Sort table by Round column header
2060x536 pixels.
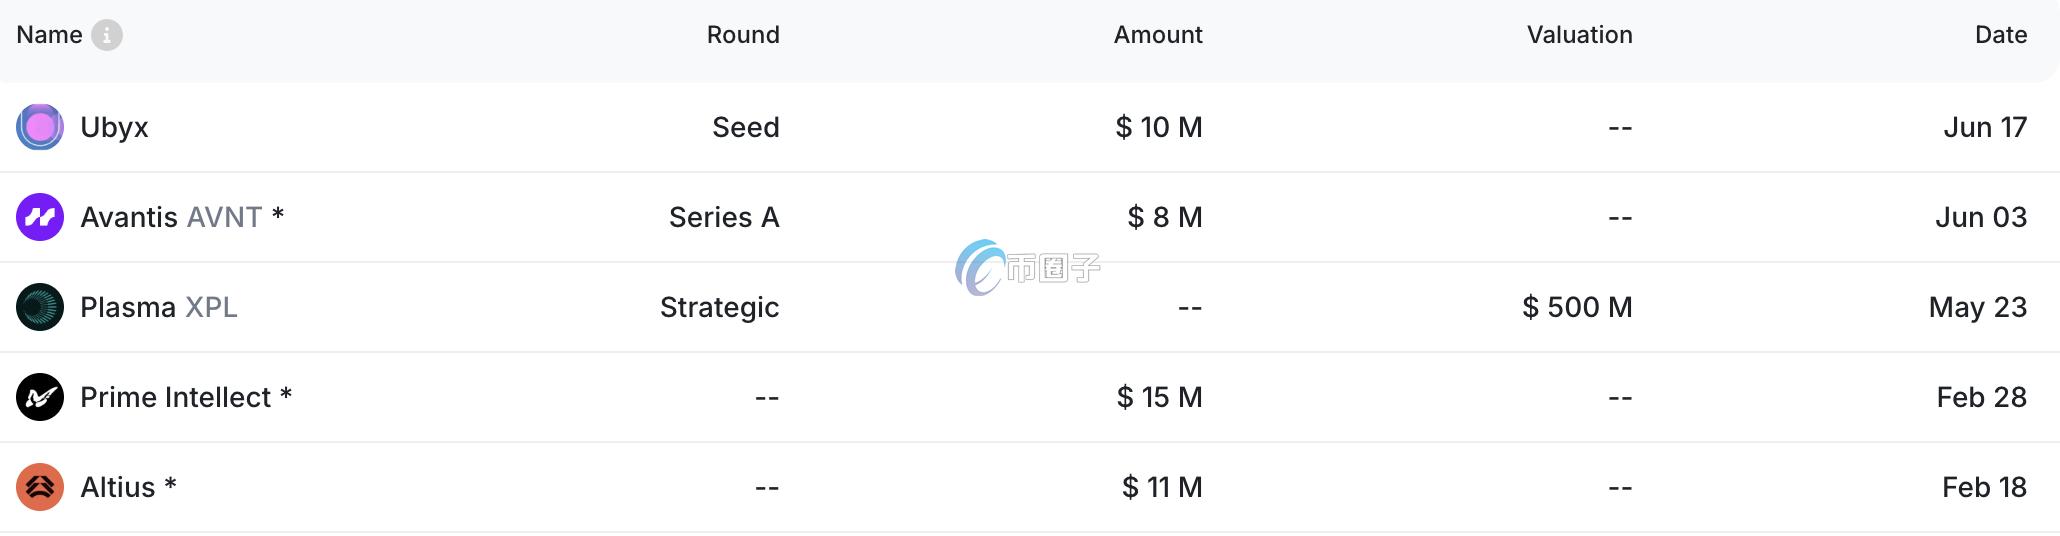click(x=743, y=35)
